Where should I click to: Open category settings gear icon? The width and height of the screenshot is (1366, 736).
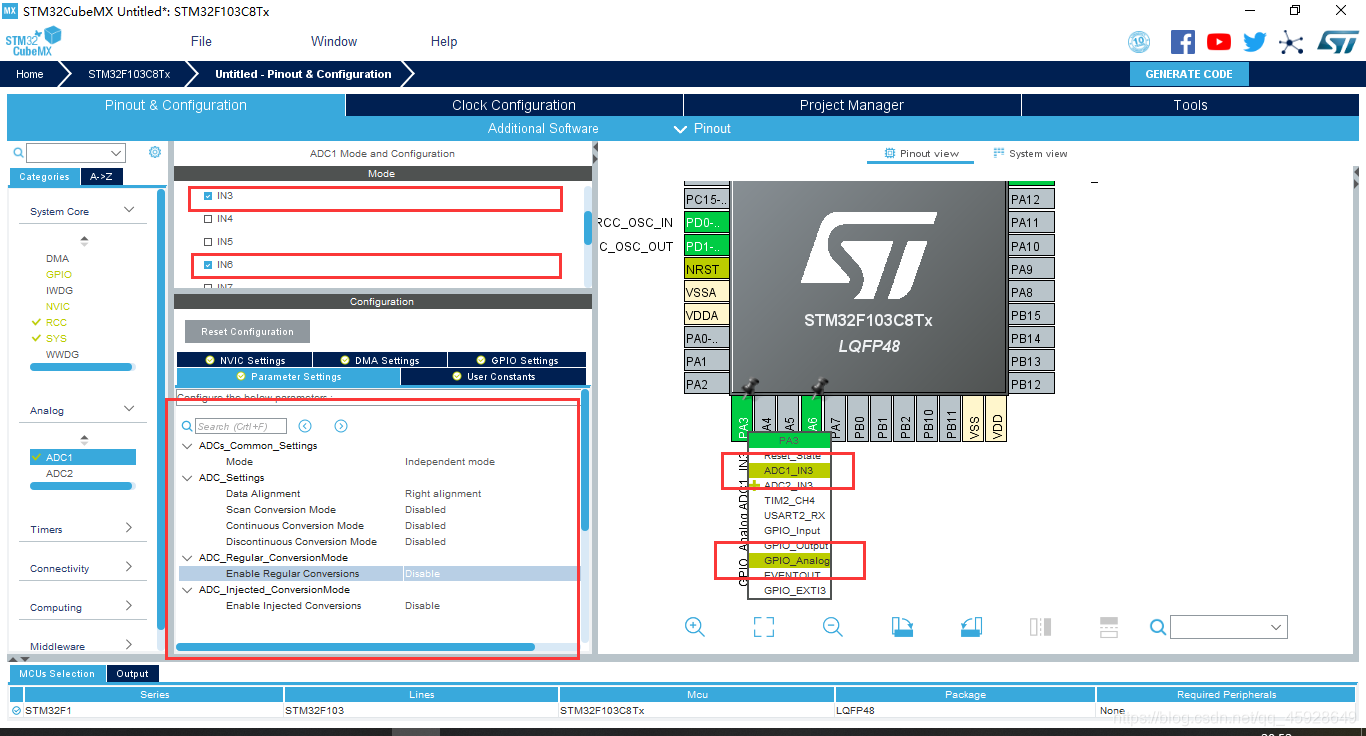[x=155, y=152]
